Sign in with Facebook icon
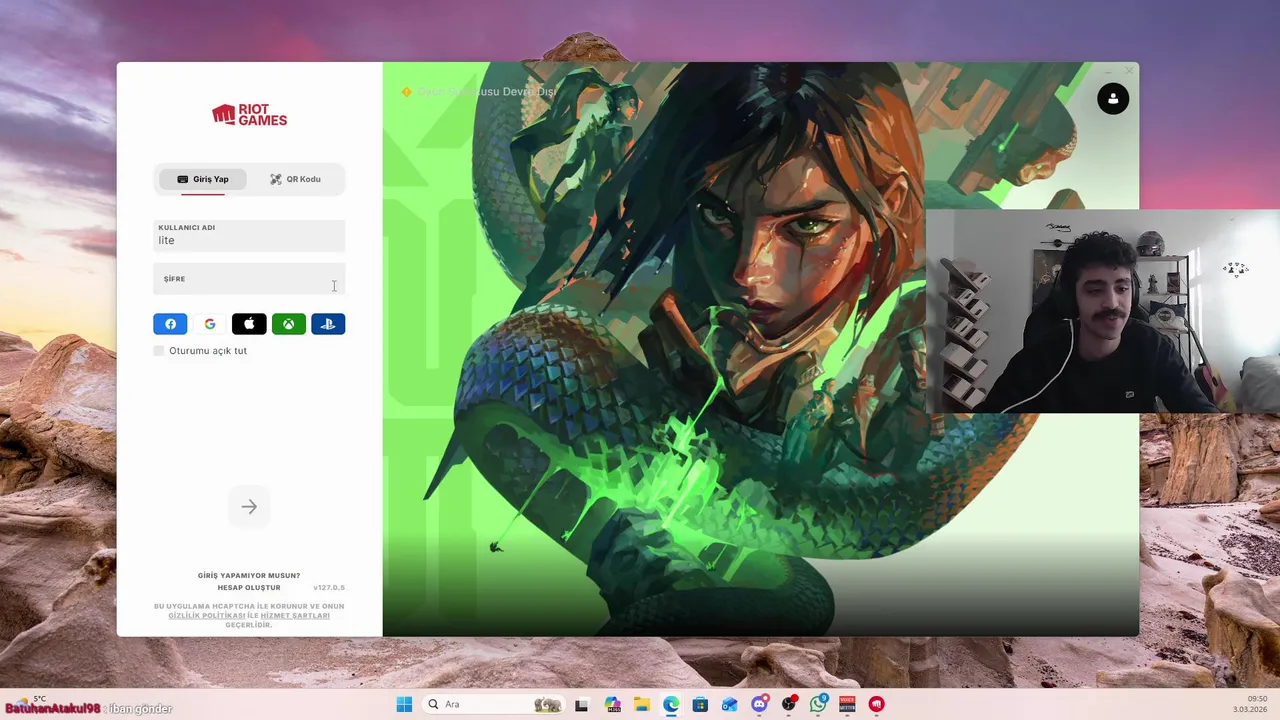Screen dimensions: 1280x720 170,324
